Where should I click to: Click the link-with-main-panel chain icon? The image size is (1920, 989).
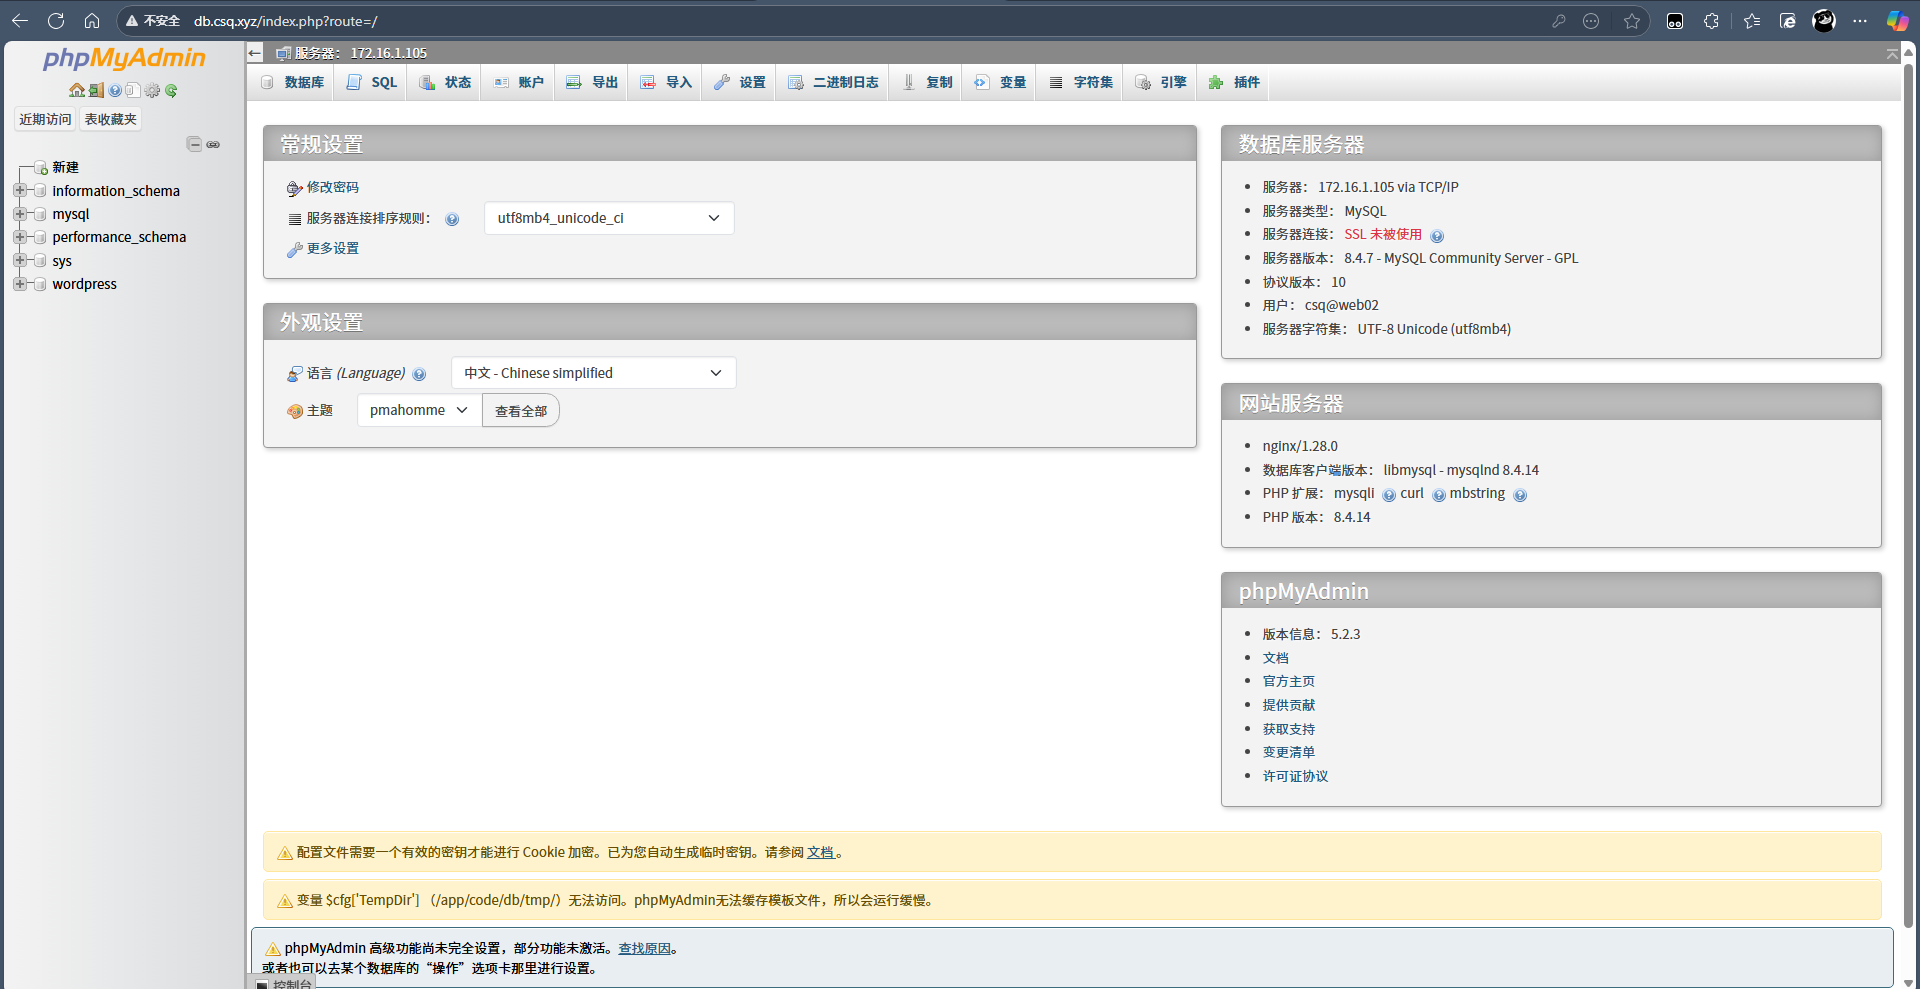pyautogui.click(x=213, y=144)
